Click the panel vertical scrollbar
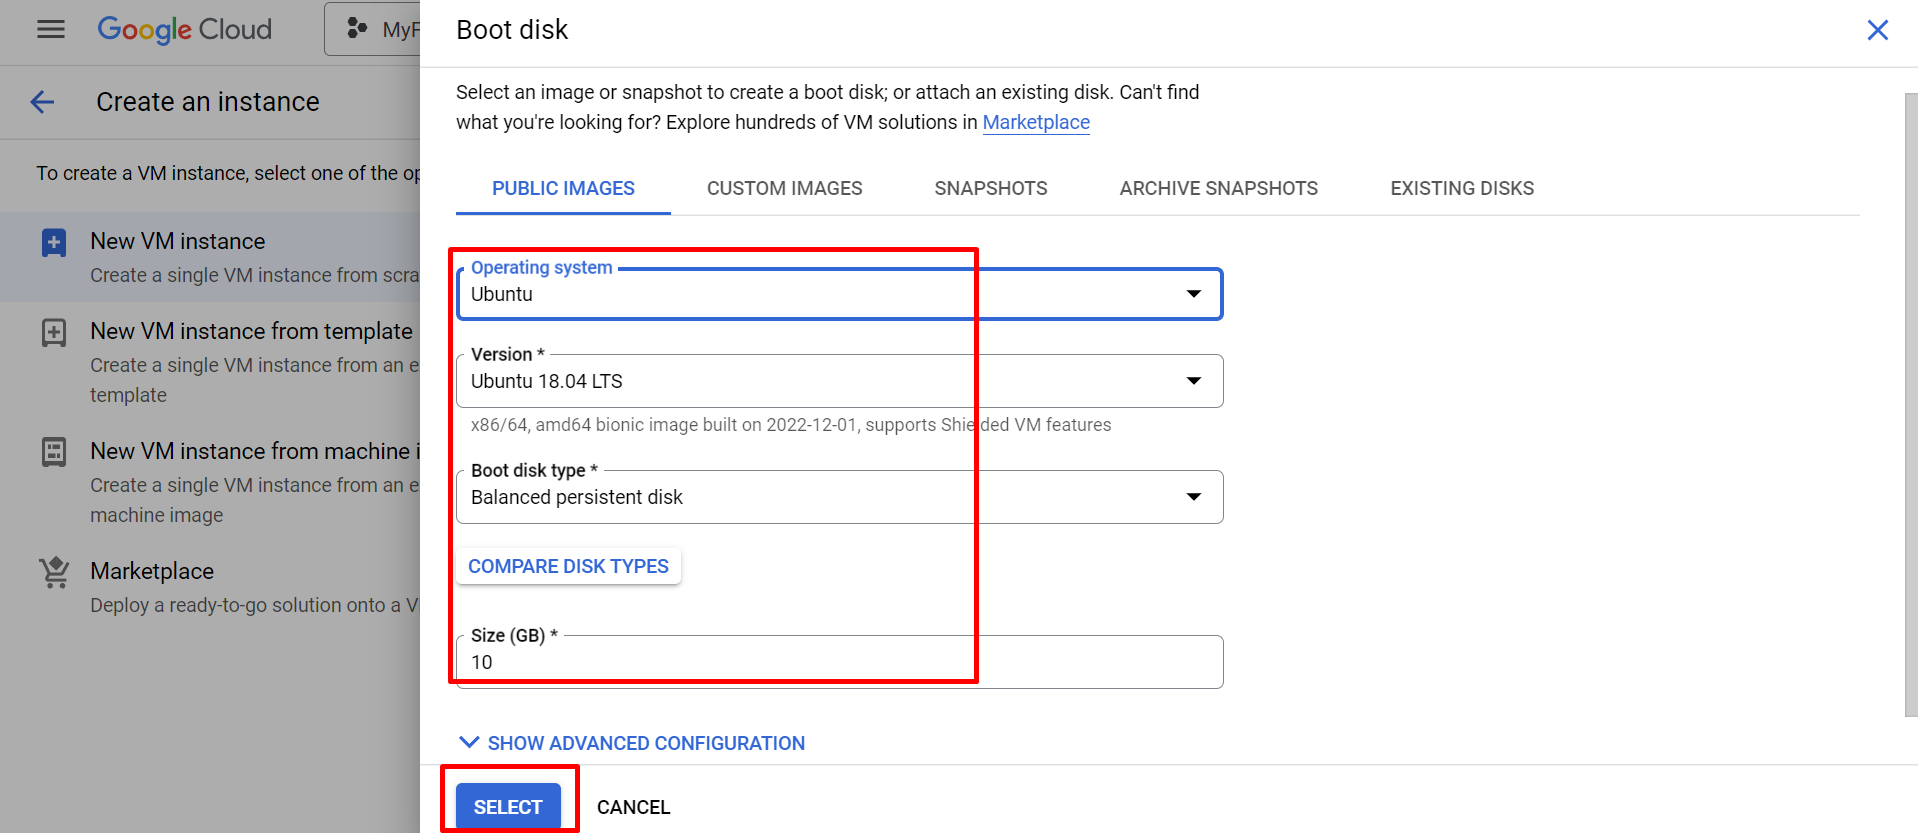 click(x=1911, y=405)
